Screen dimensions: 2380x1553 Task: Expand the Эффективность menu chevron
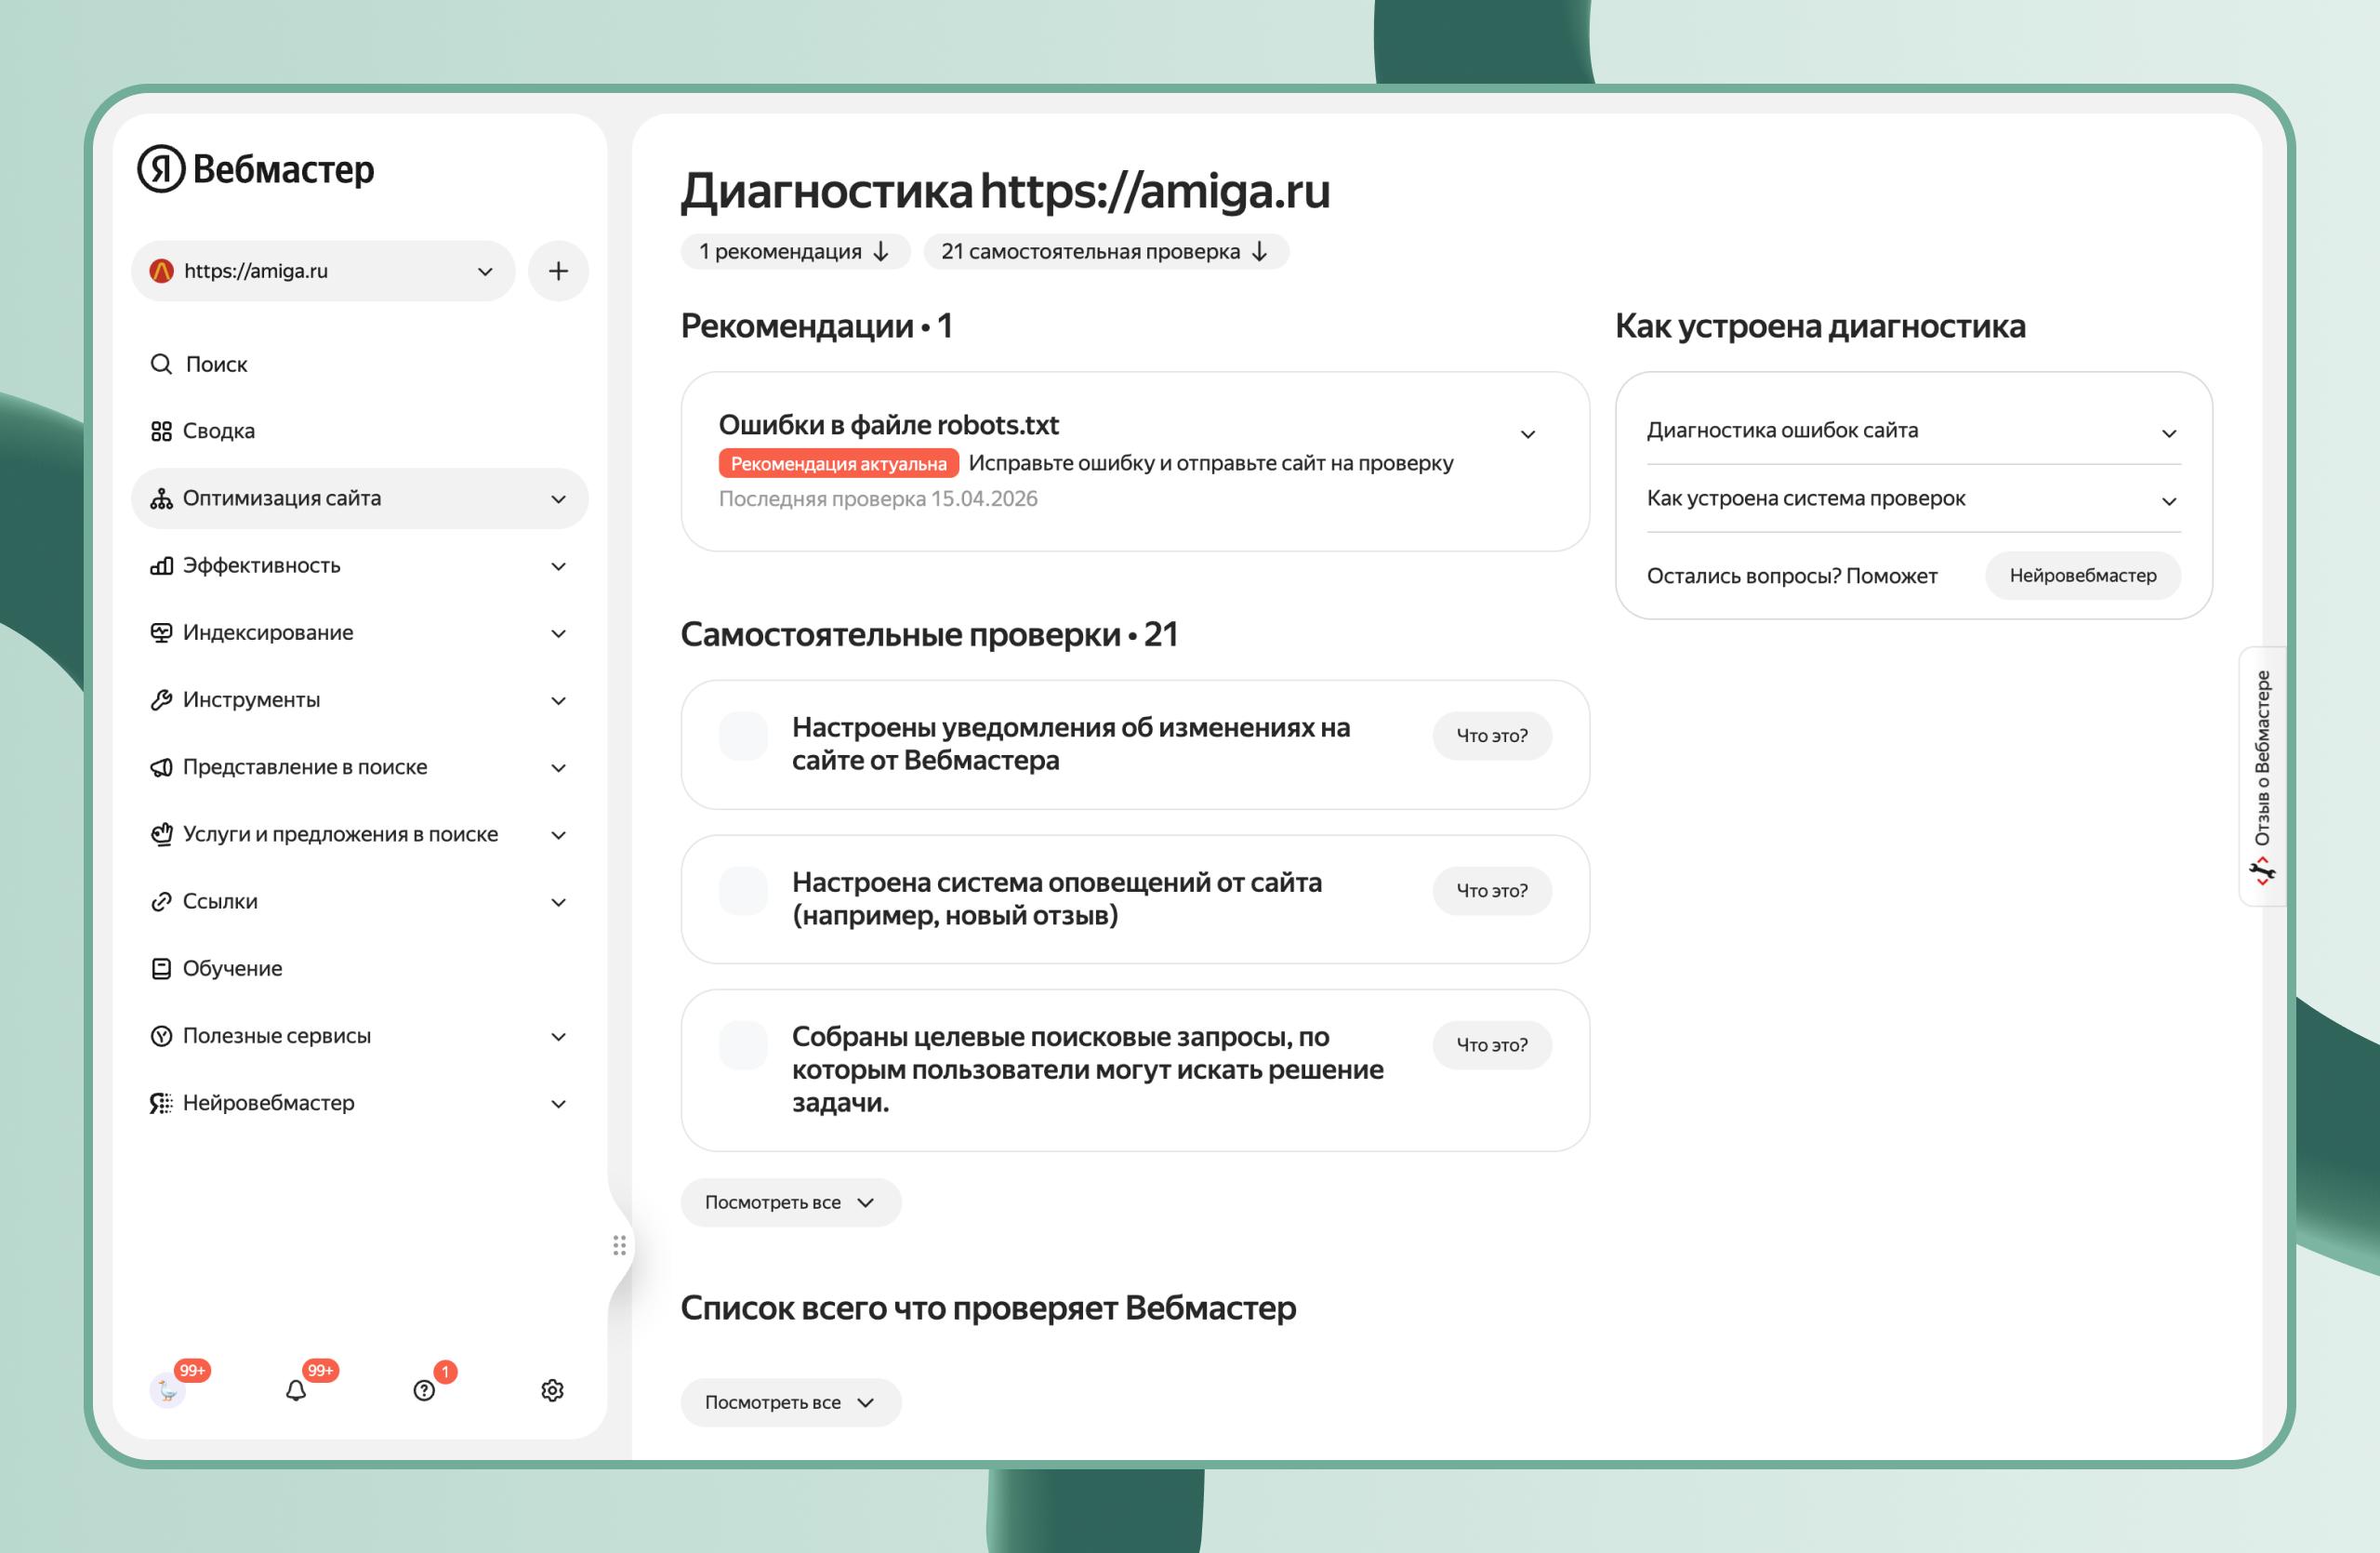pyautogui.click(x=559, y=566)
